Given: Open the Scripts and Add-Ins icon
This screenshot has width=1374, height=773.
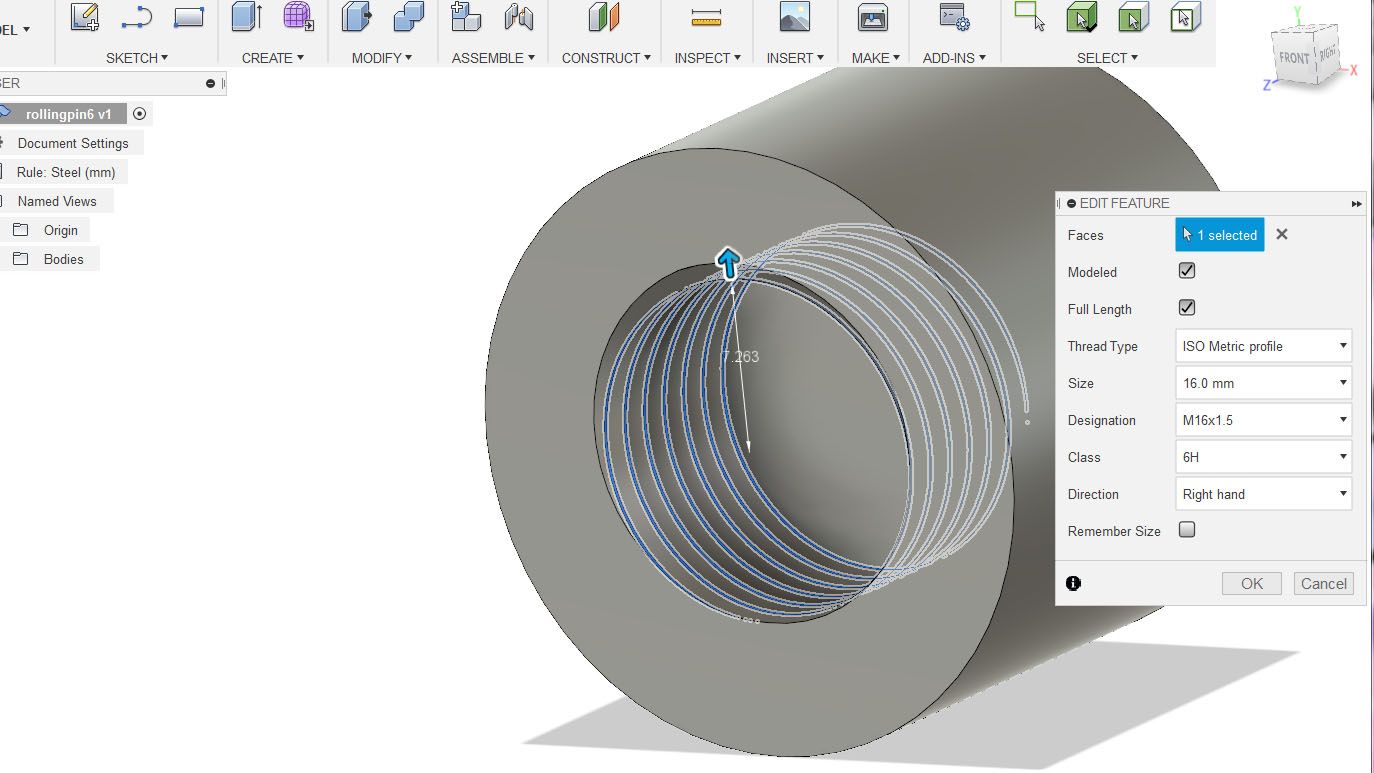Looking at the screenshot, I should (954, 17).
